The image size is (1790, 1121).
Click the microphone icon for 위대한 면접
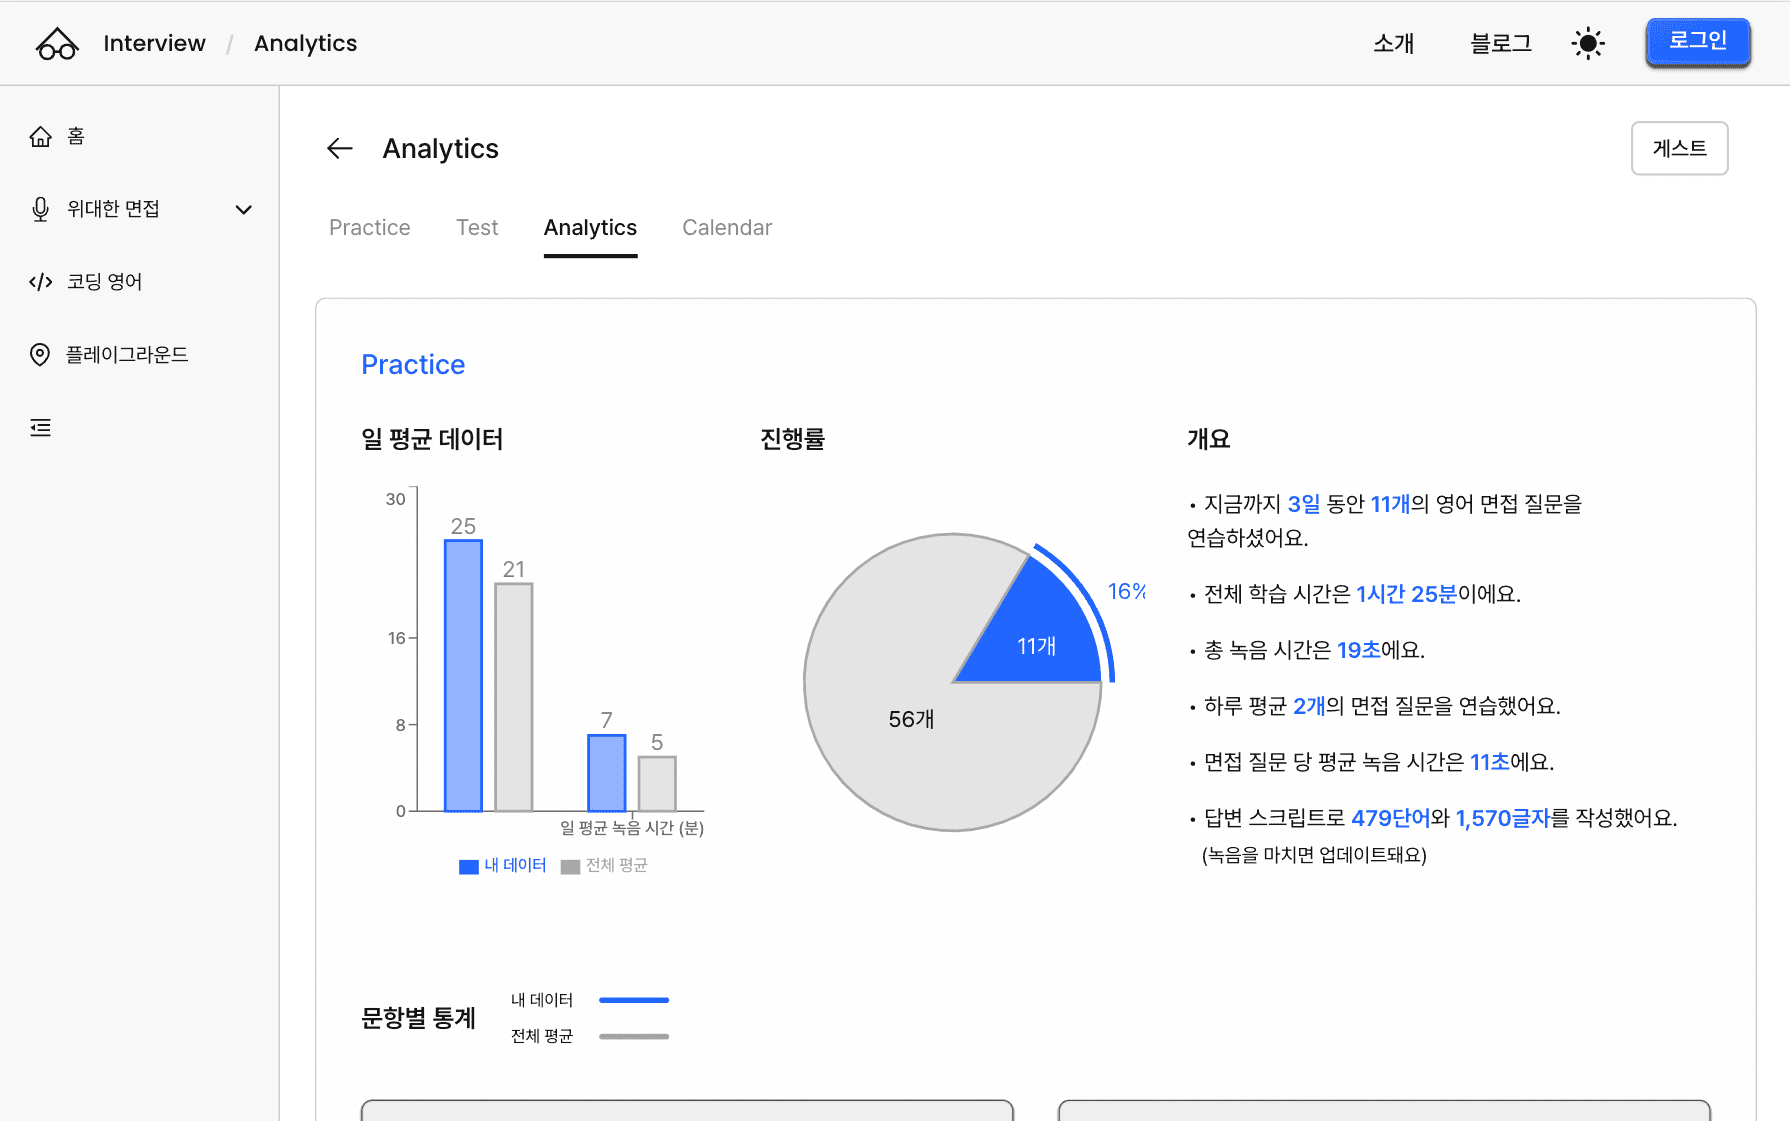click(x=40, y=209)
